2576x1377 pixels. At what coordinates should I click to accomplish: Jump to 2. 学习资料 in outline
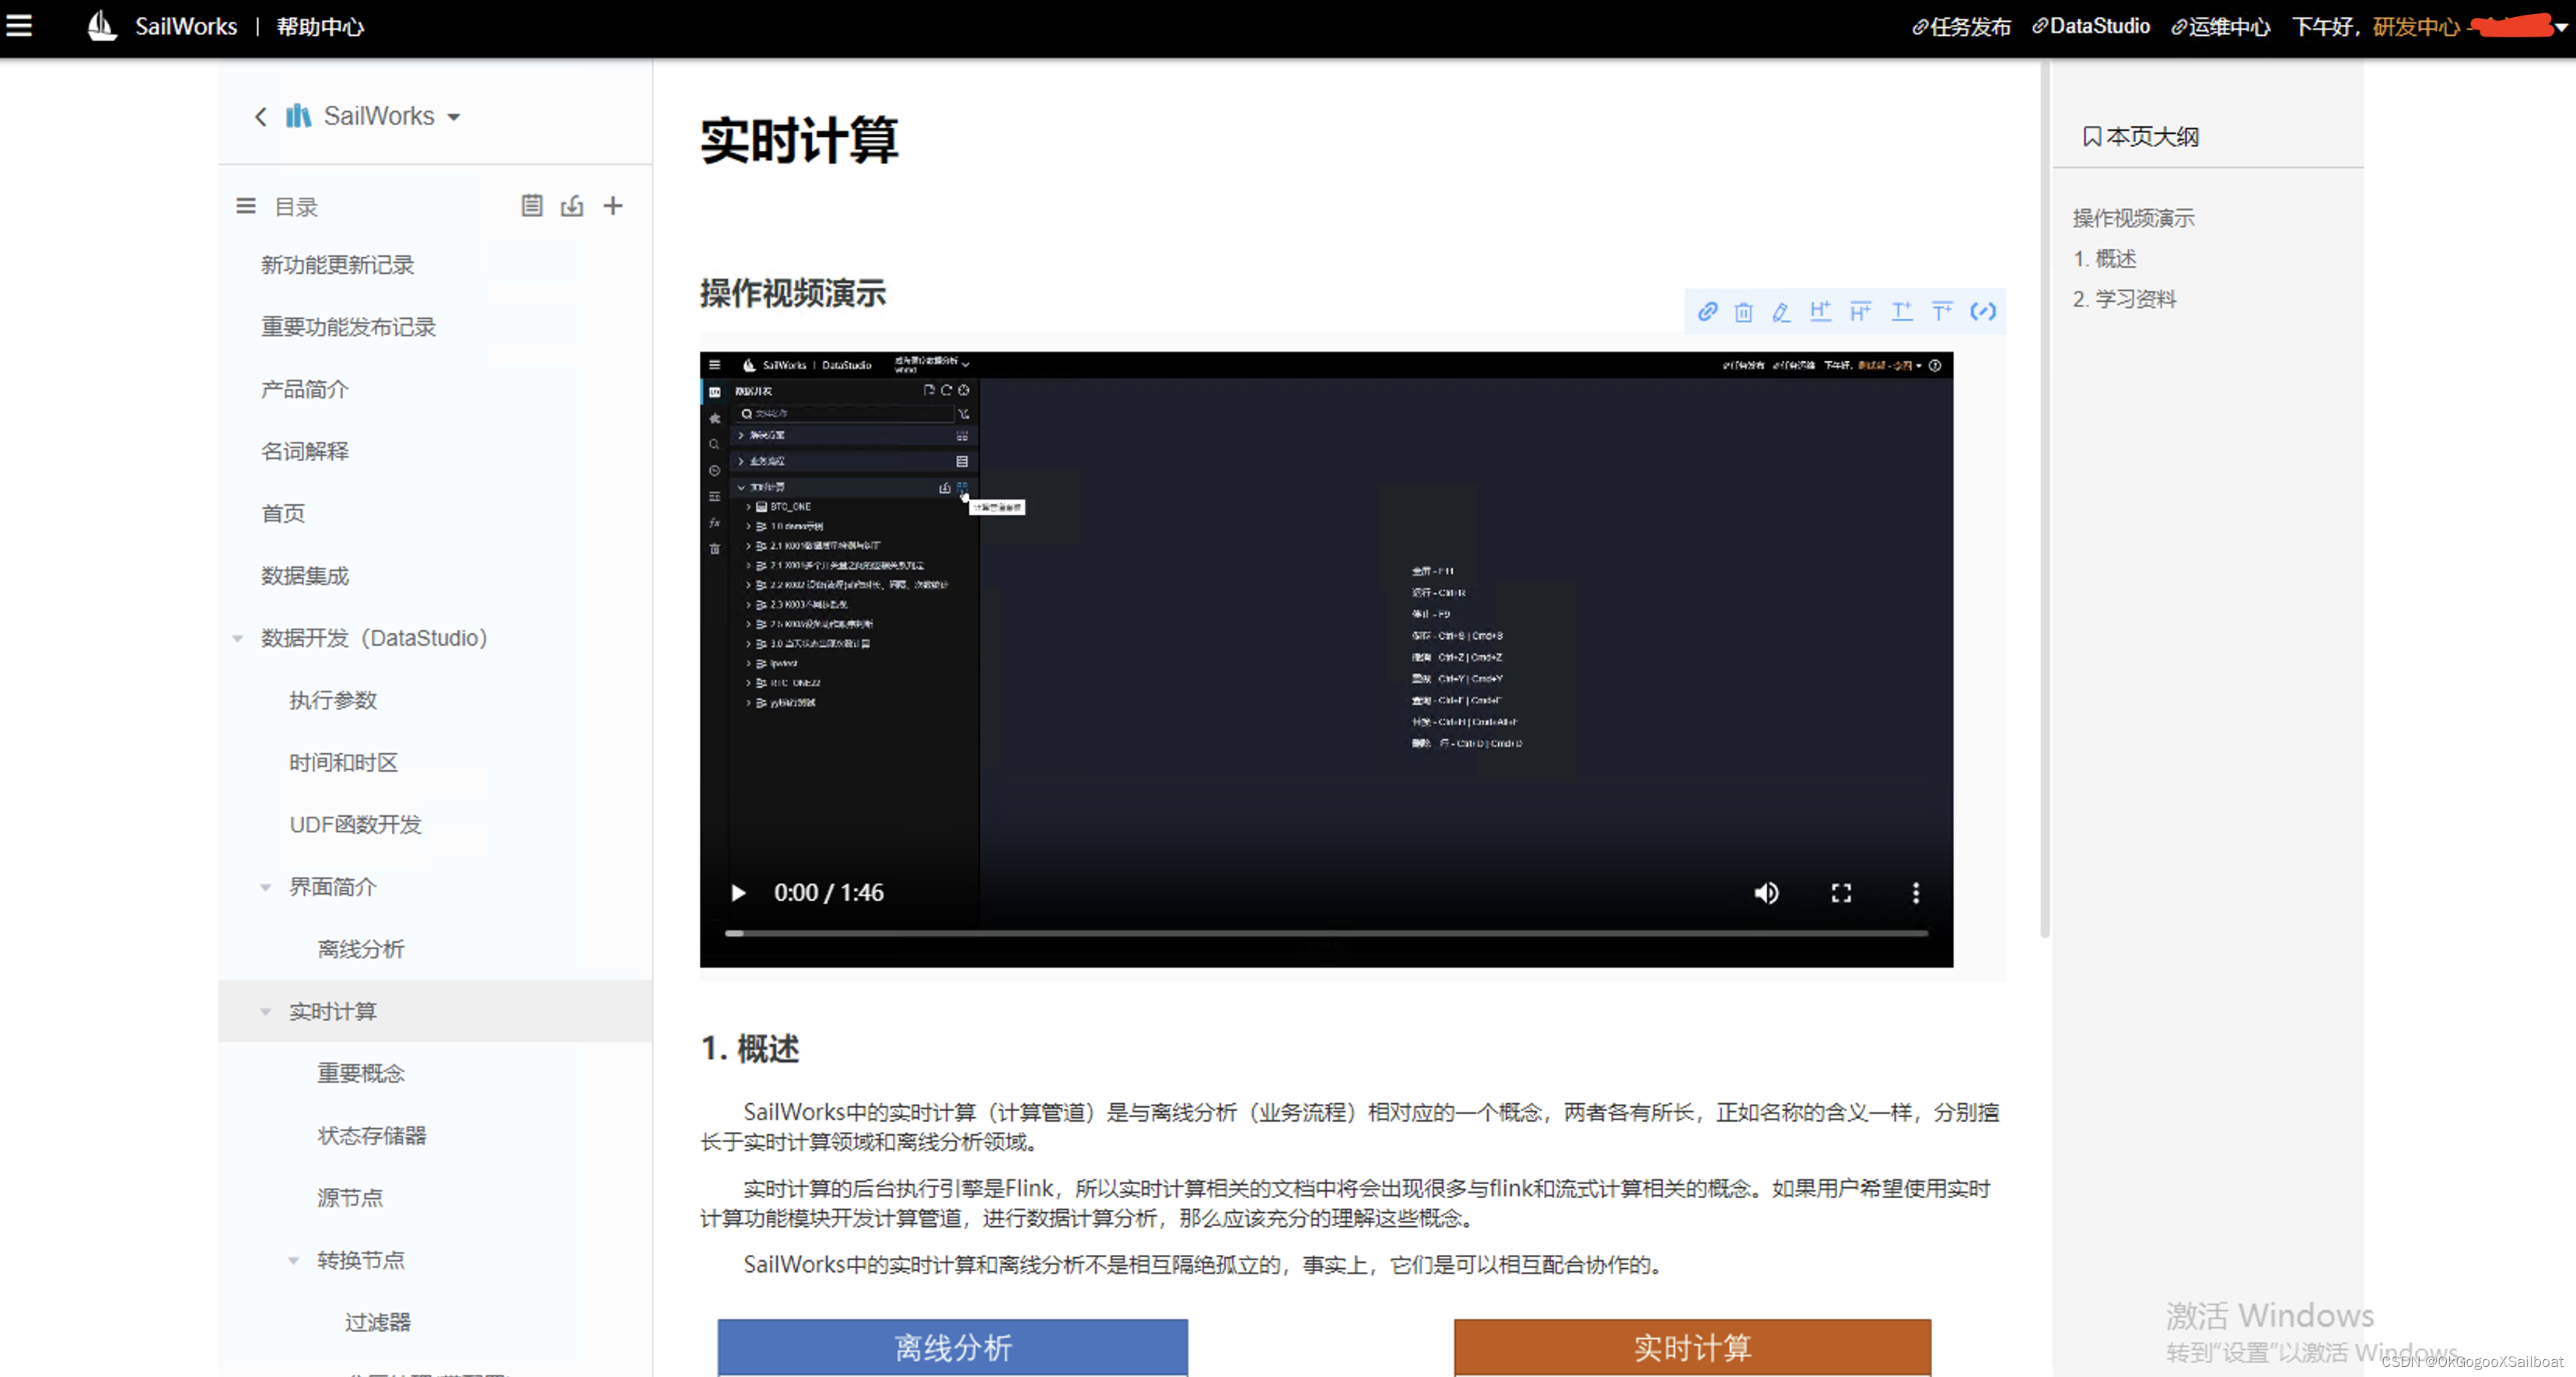[2124, 299]
